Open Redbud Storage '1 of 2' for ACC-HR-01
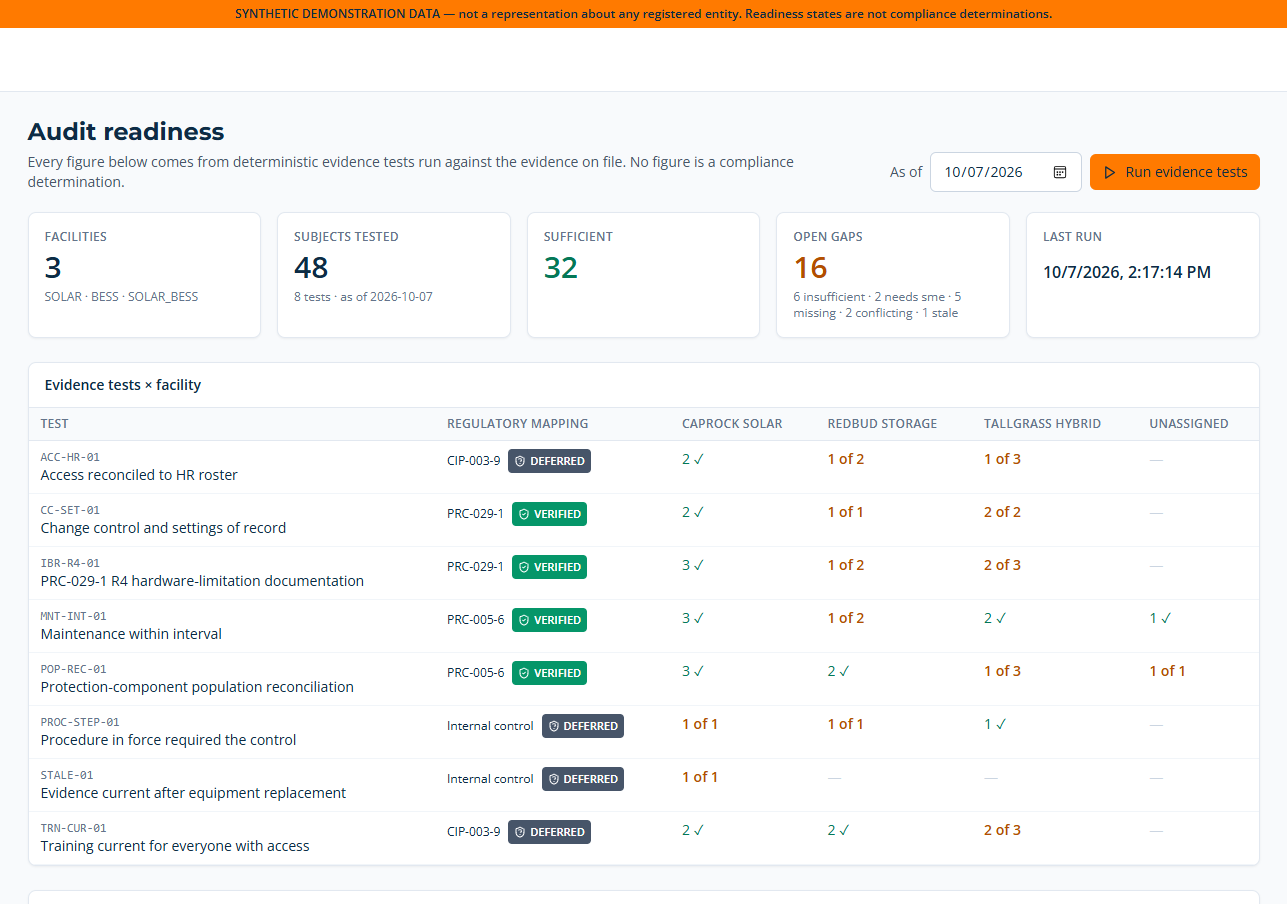 (846, 459)
